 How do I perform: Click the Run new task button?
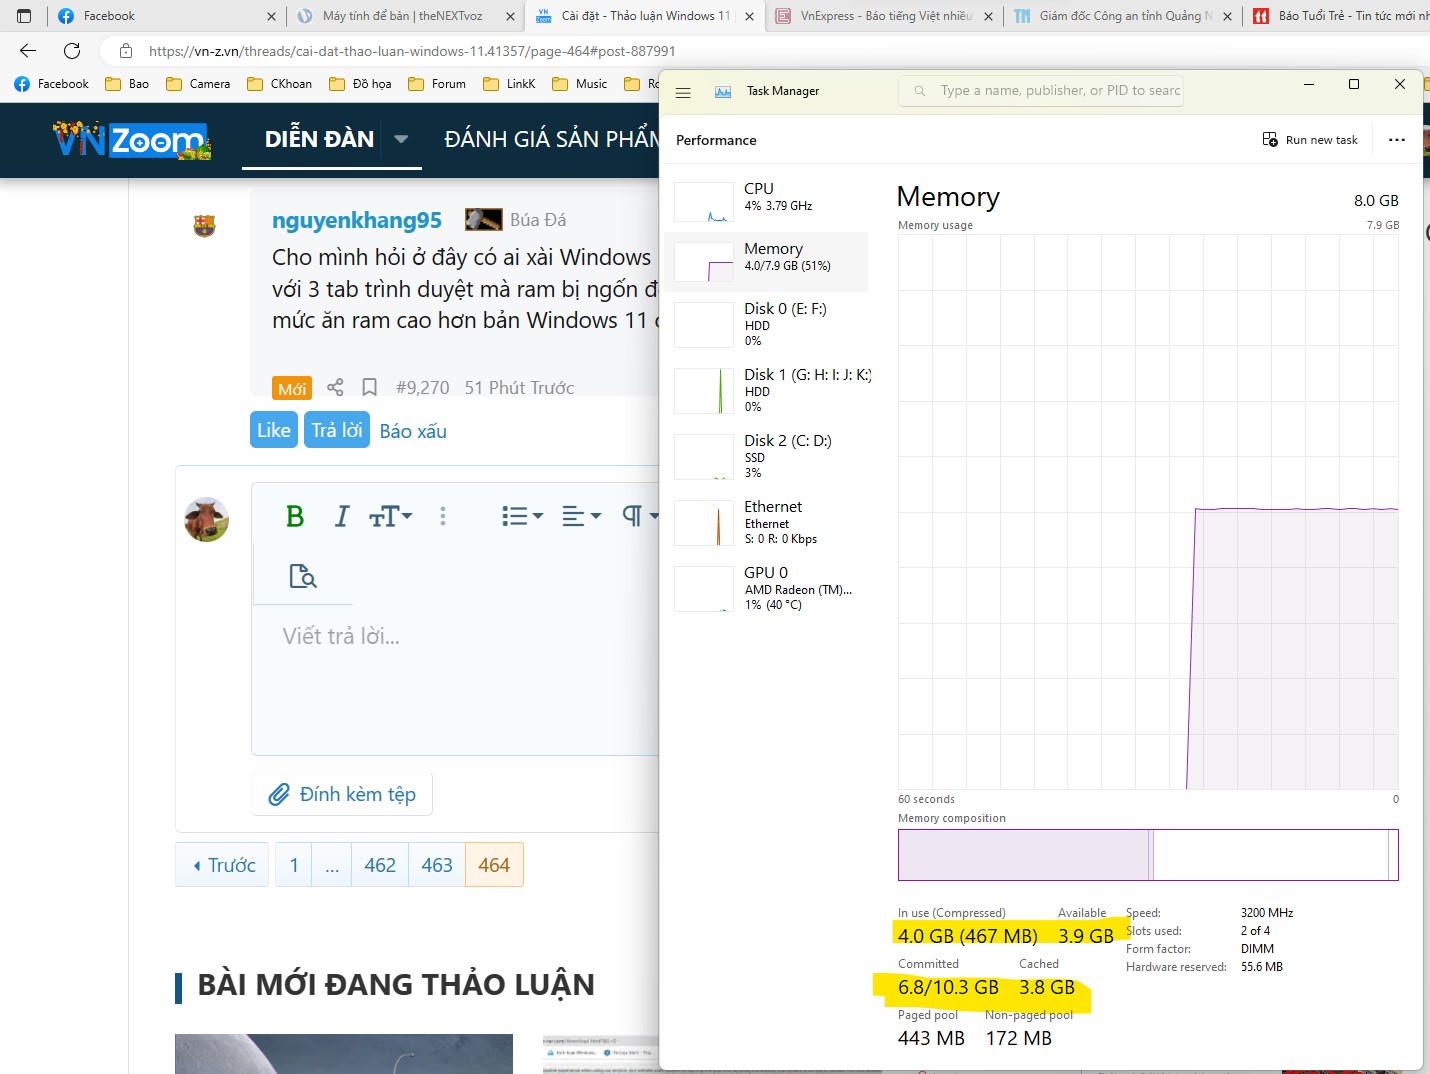click(1310, 140)
